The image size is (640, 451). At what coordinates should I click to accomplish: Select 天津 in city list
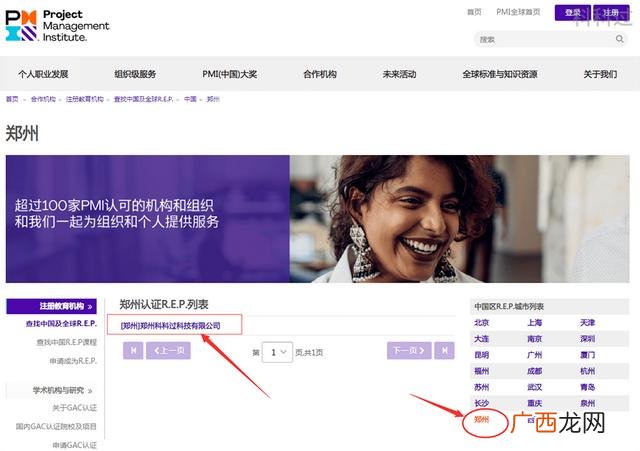coord(587,322)
